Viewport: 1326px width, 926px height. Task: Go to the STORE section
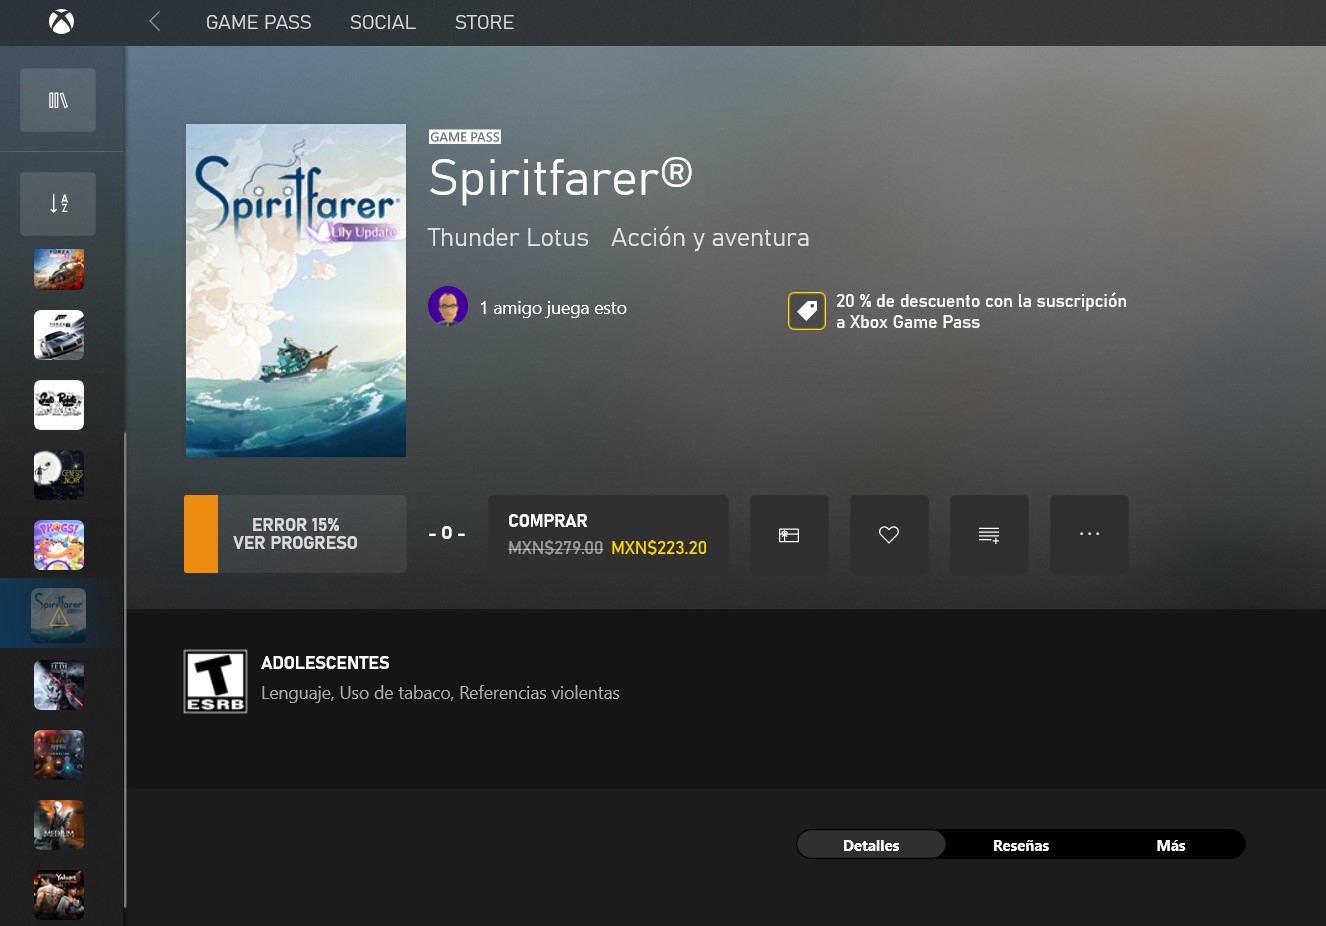coord(484,22)
